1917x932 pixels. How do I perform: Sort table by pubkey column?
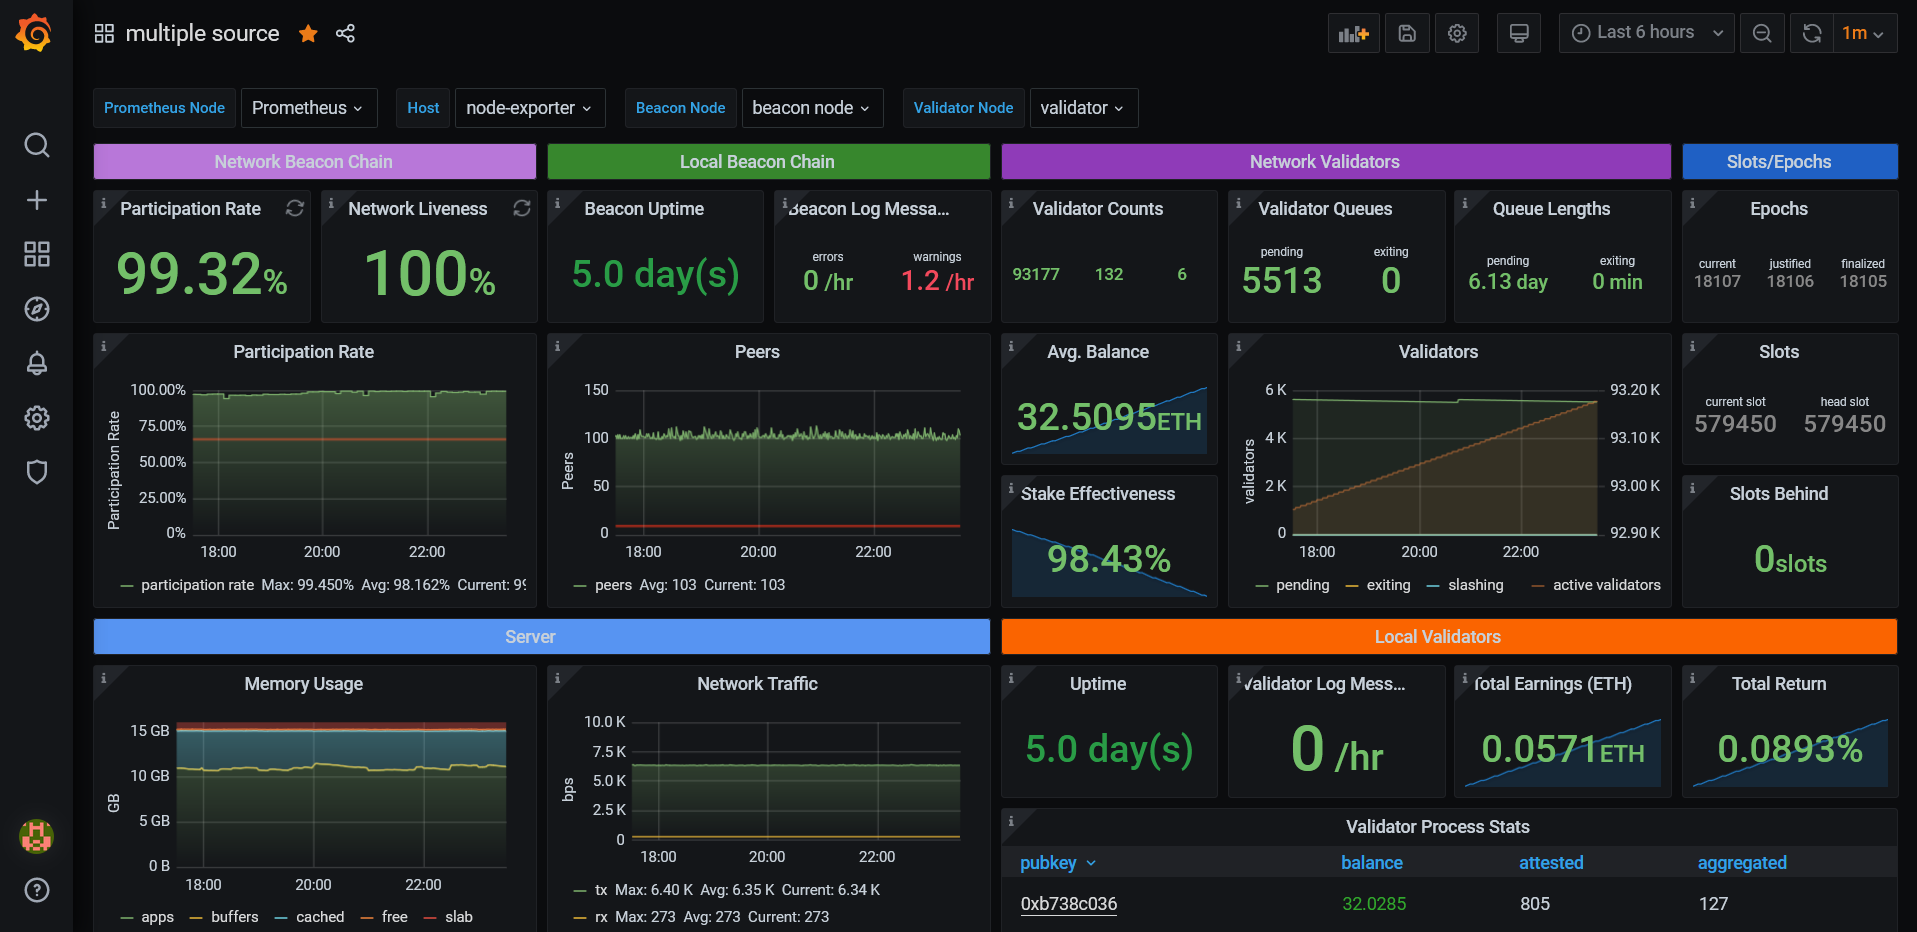click(x=1058, y=863)
